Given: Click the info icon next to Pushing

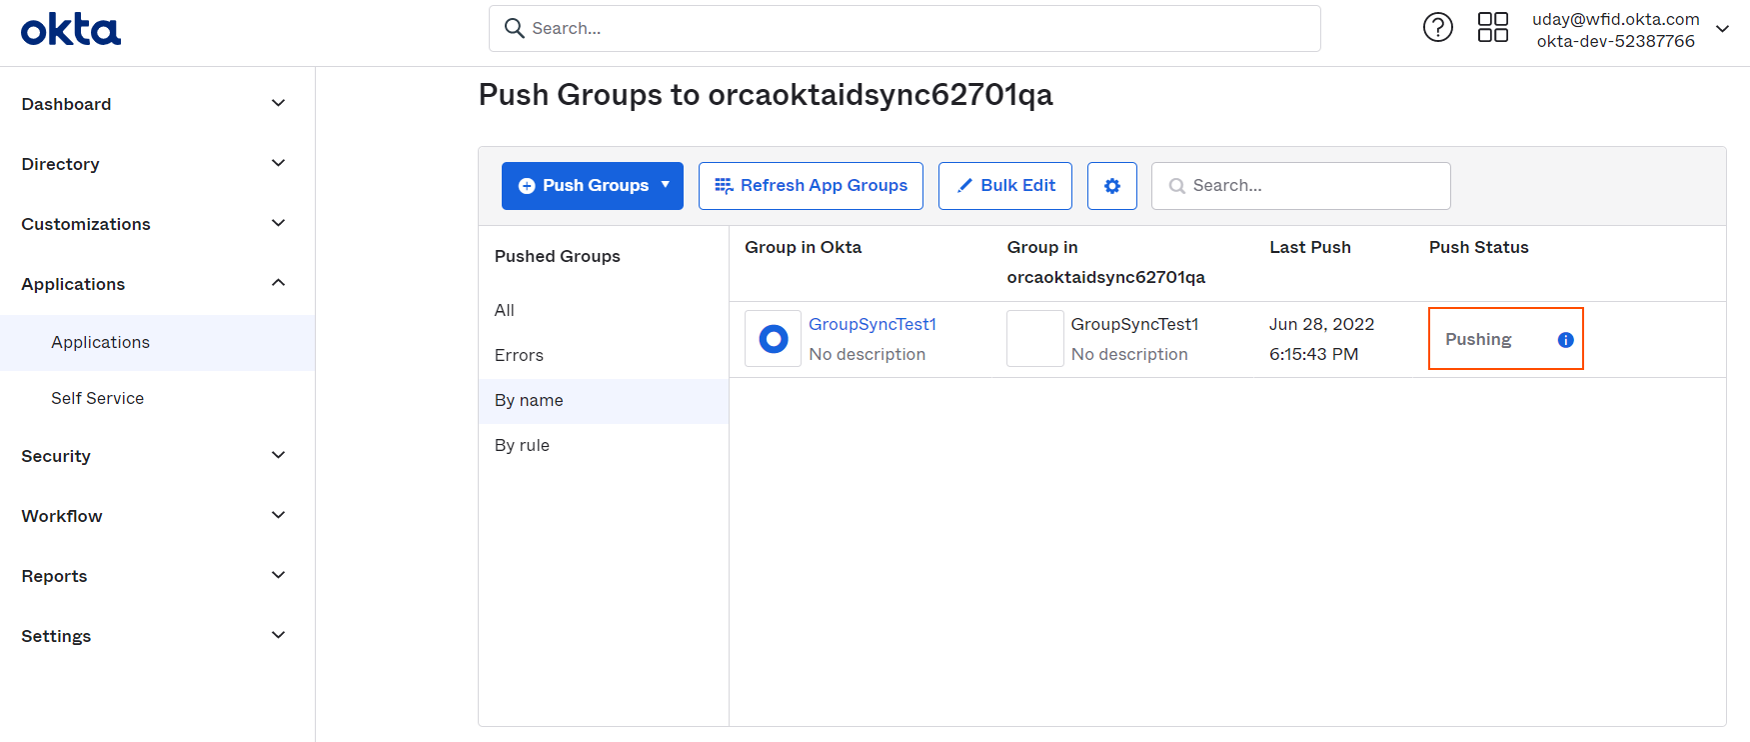Looking at the screenshot, I should [x=1566, y=340].
